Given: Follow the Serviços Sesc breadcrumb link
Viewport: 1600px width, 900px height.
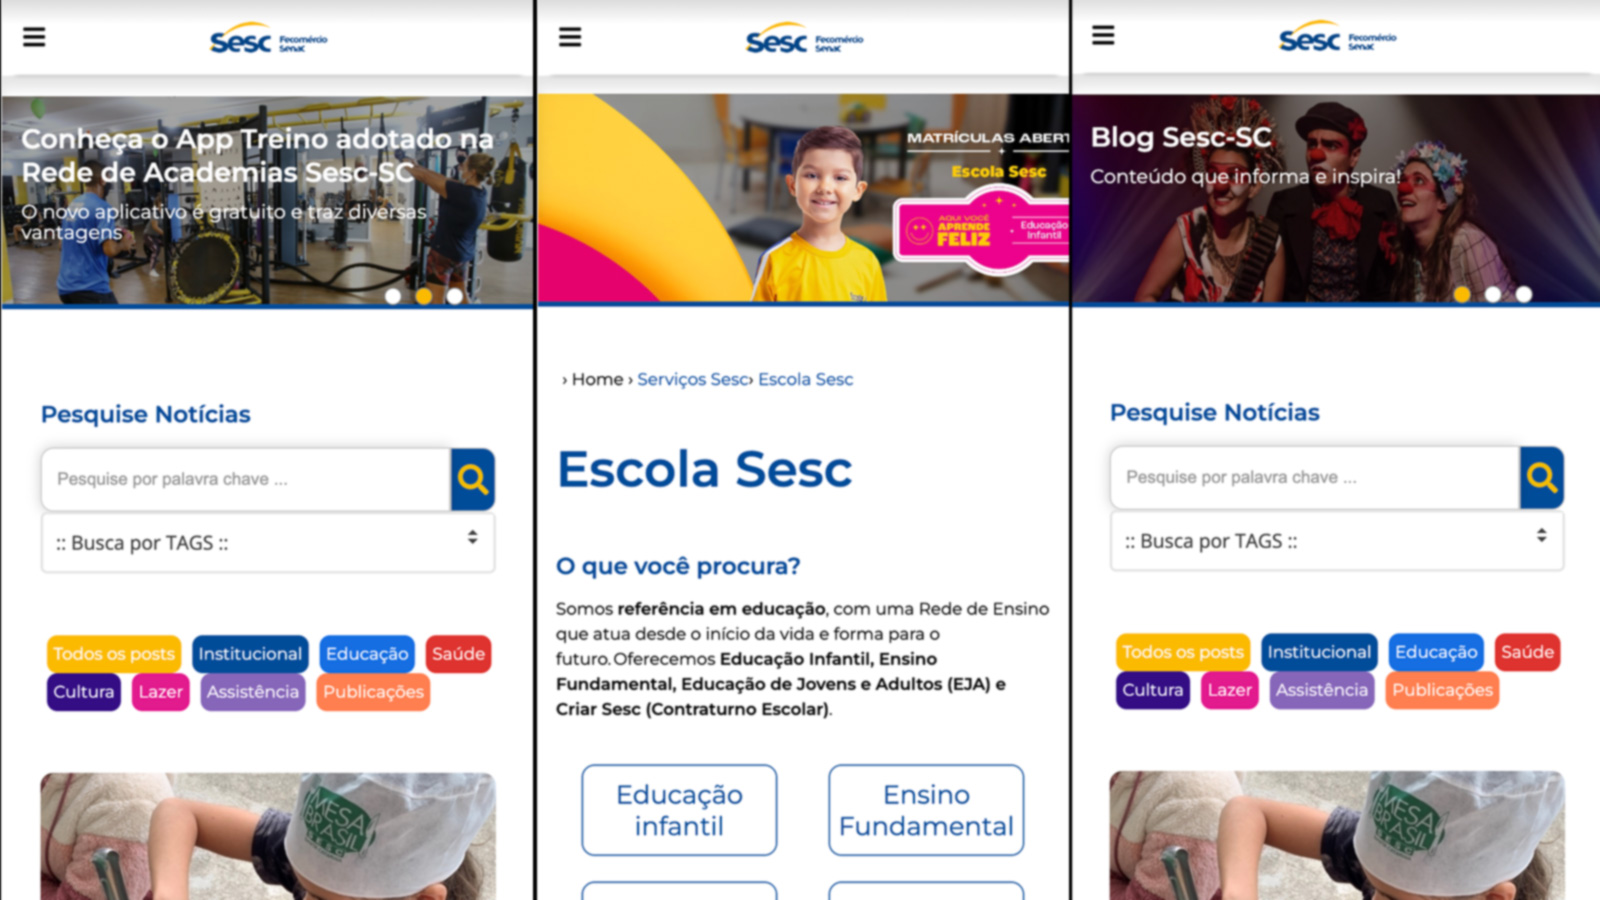Looking at the screenshot, I should click(x=692, y=380).
